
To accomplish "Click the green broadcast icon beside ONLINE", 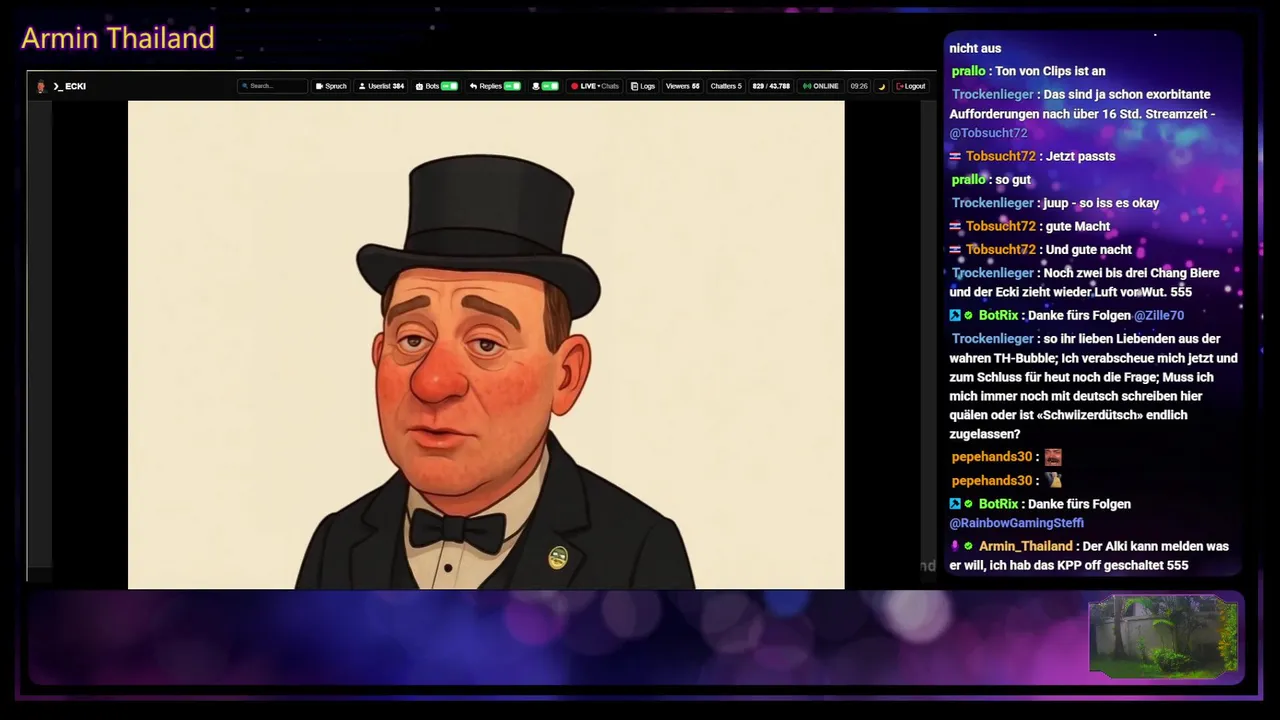I will tap(807, 86).
